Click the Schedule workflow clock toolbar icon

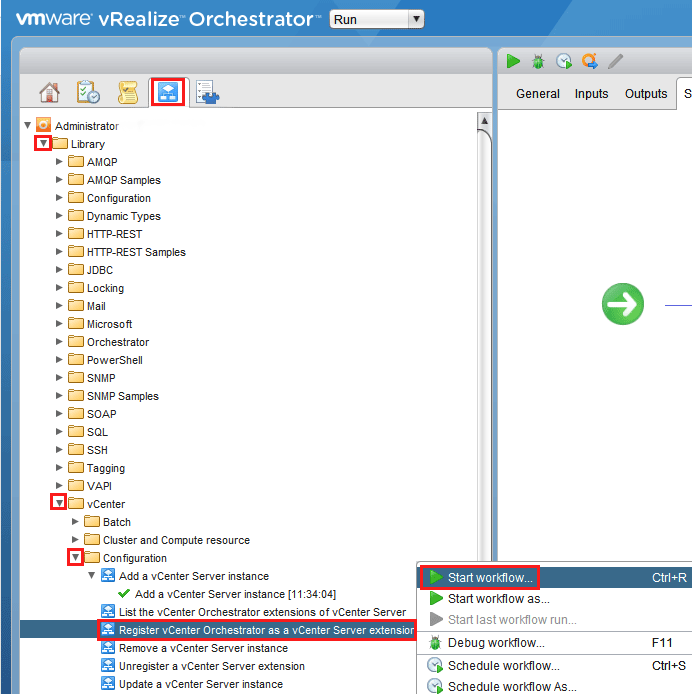click(564, 61)
